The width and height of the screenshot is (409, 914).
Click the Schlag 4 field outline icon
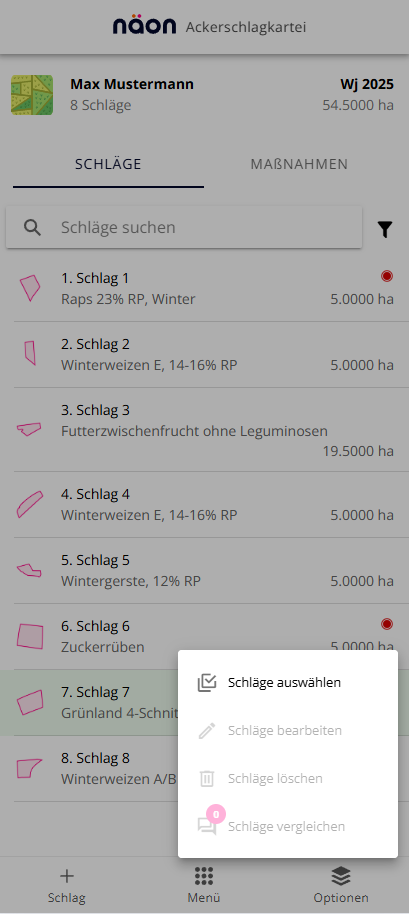pyautogui.click(x=29, y=504)
